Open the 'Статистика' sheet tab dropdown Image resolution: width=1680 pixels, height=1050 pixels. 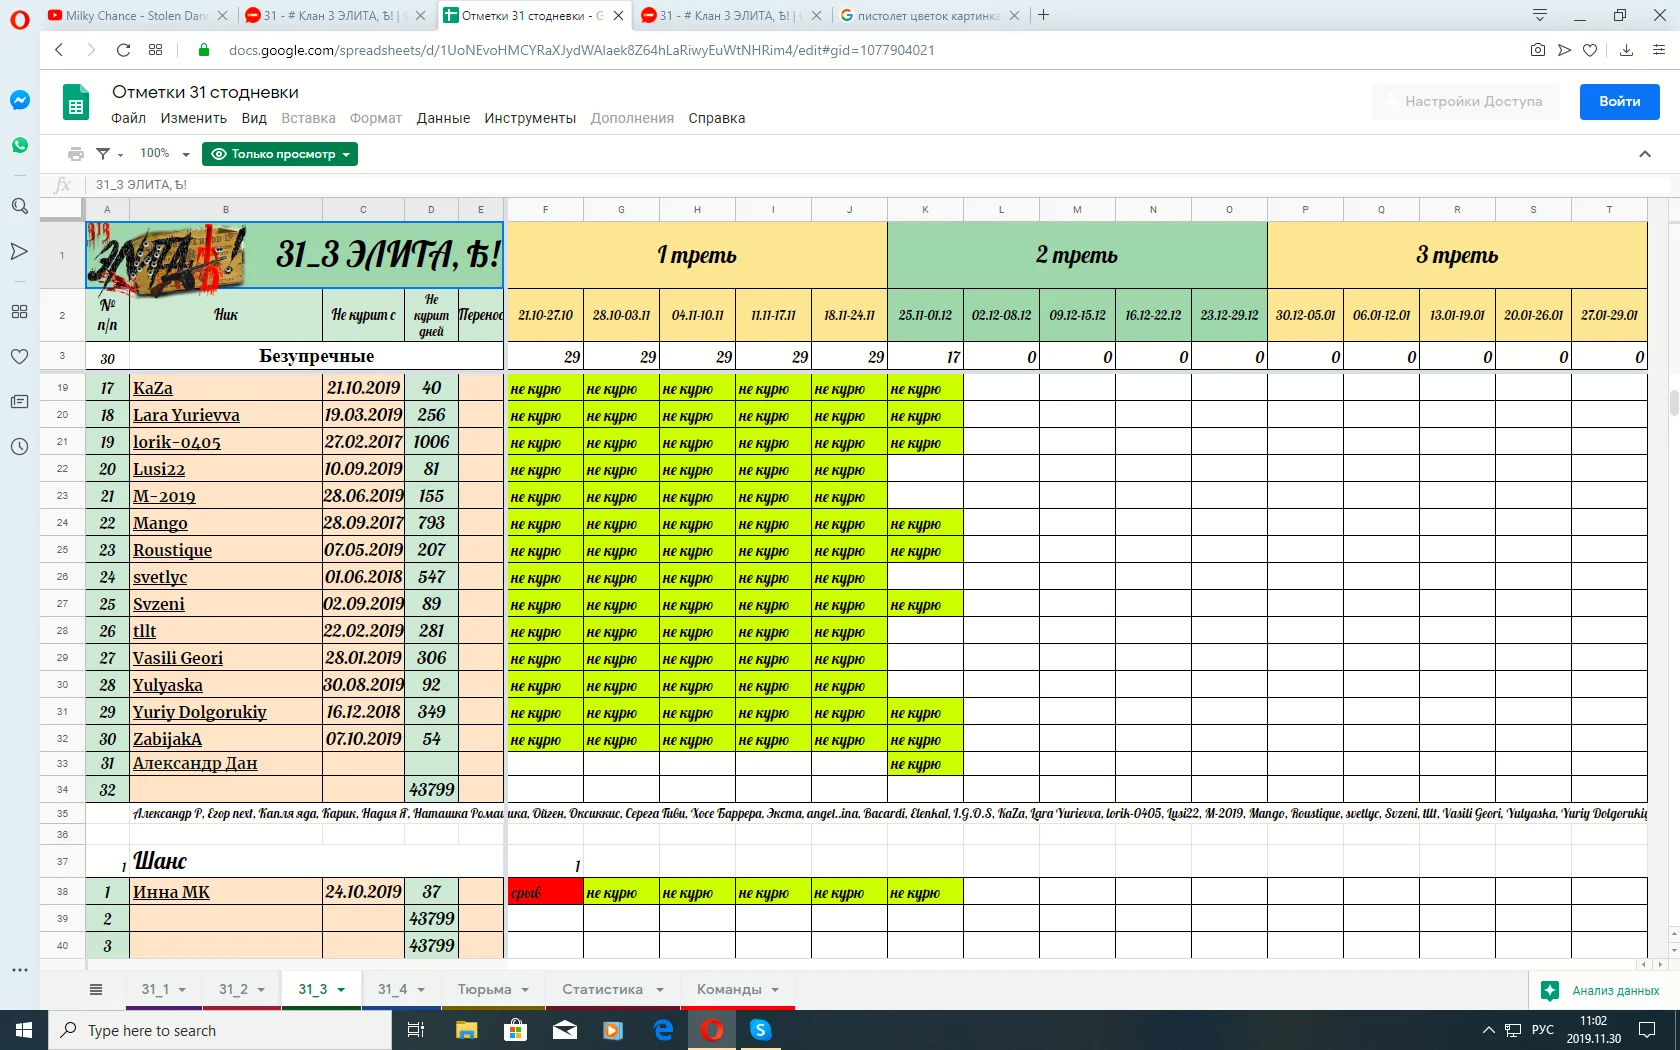(658, 989)
